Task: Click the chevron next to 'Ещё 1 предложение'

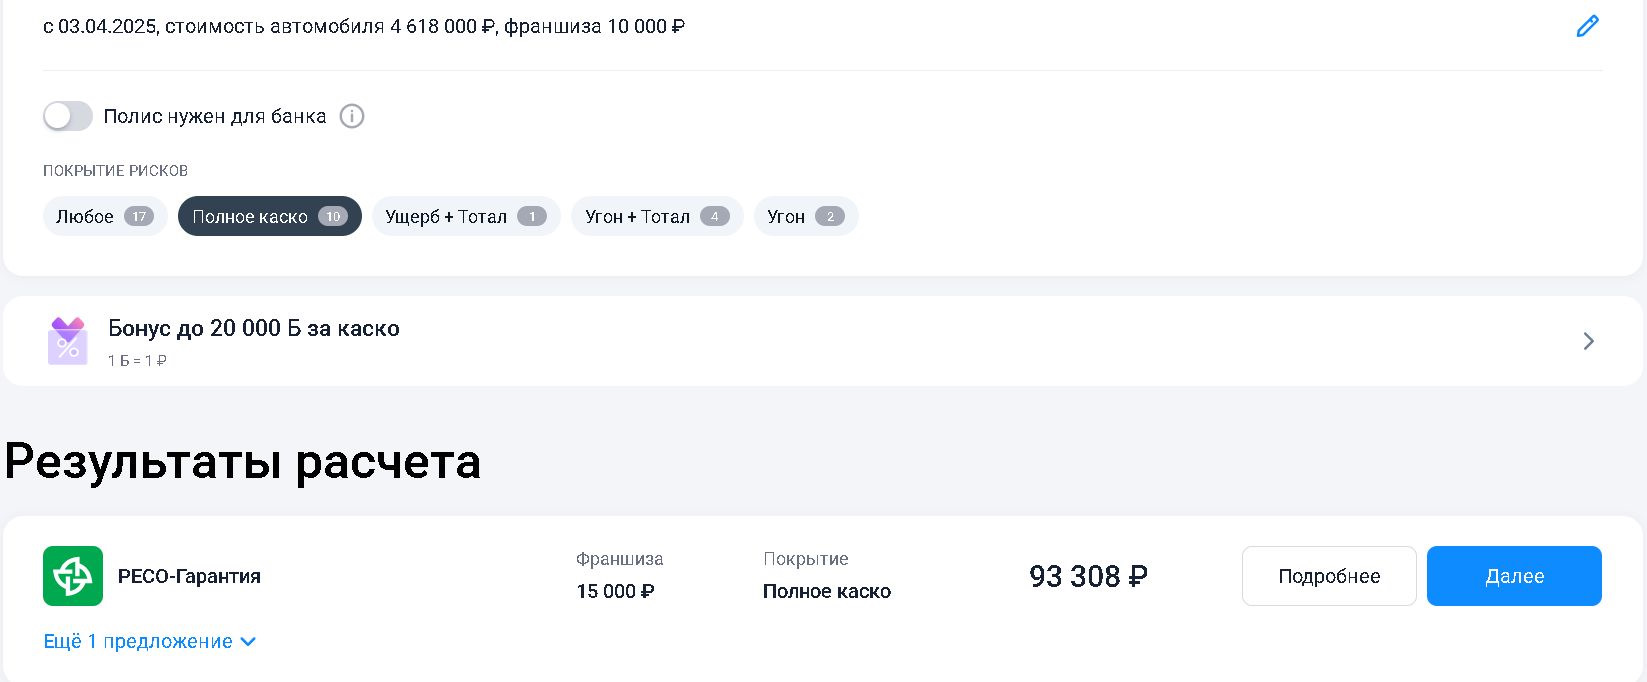Action: pos(249,641)
